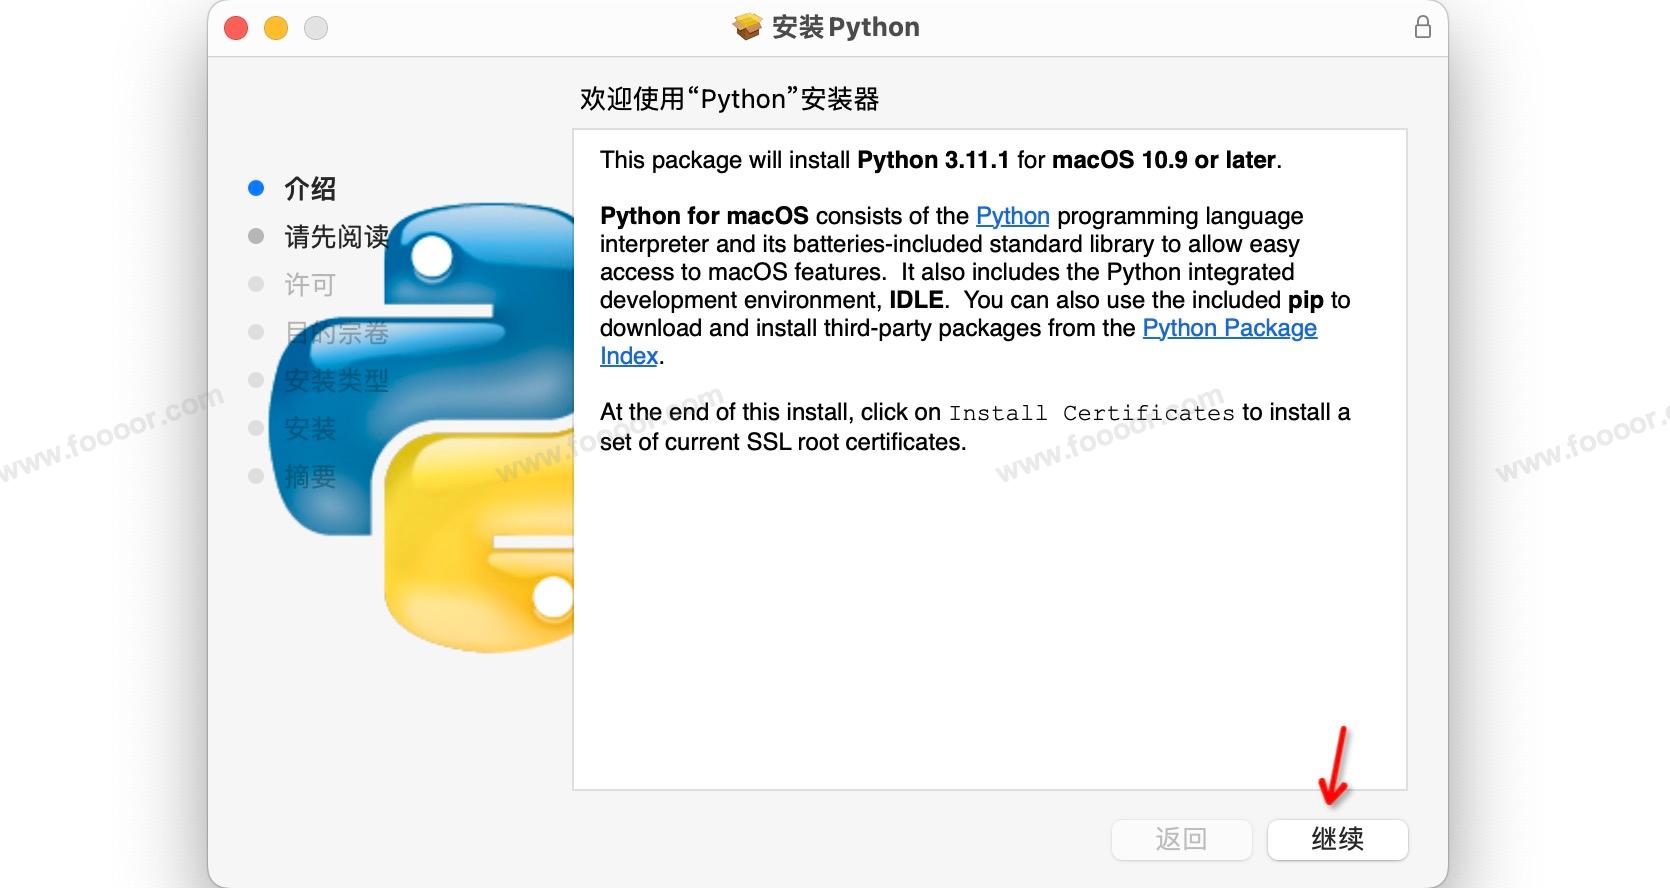Click the Install Certificates monospaced text
This screenshot has width=1670, height=888.
pos(1091,413)
